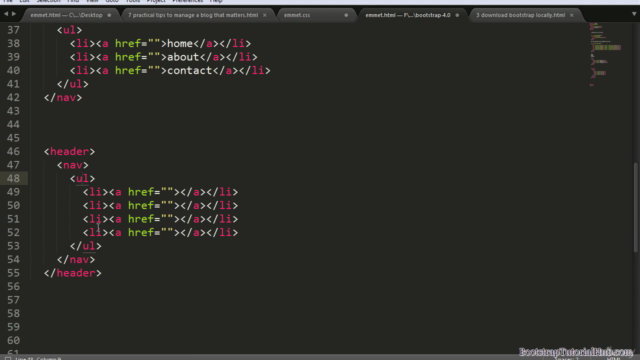Click the closing ul tag on line 53
The height and width of the screenshot is (360, 640).
pos(86,246)
